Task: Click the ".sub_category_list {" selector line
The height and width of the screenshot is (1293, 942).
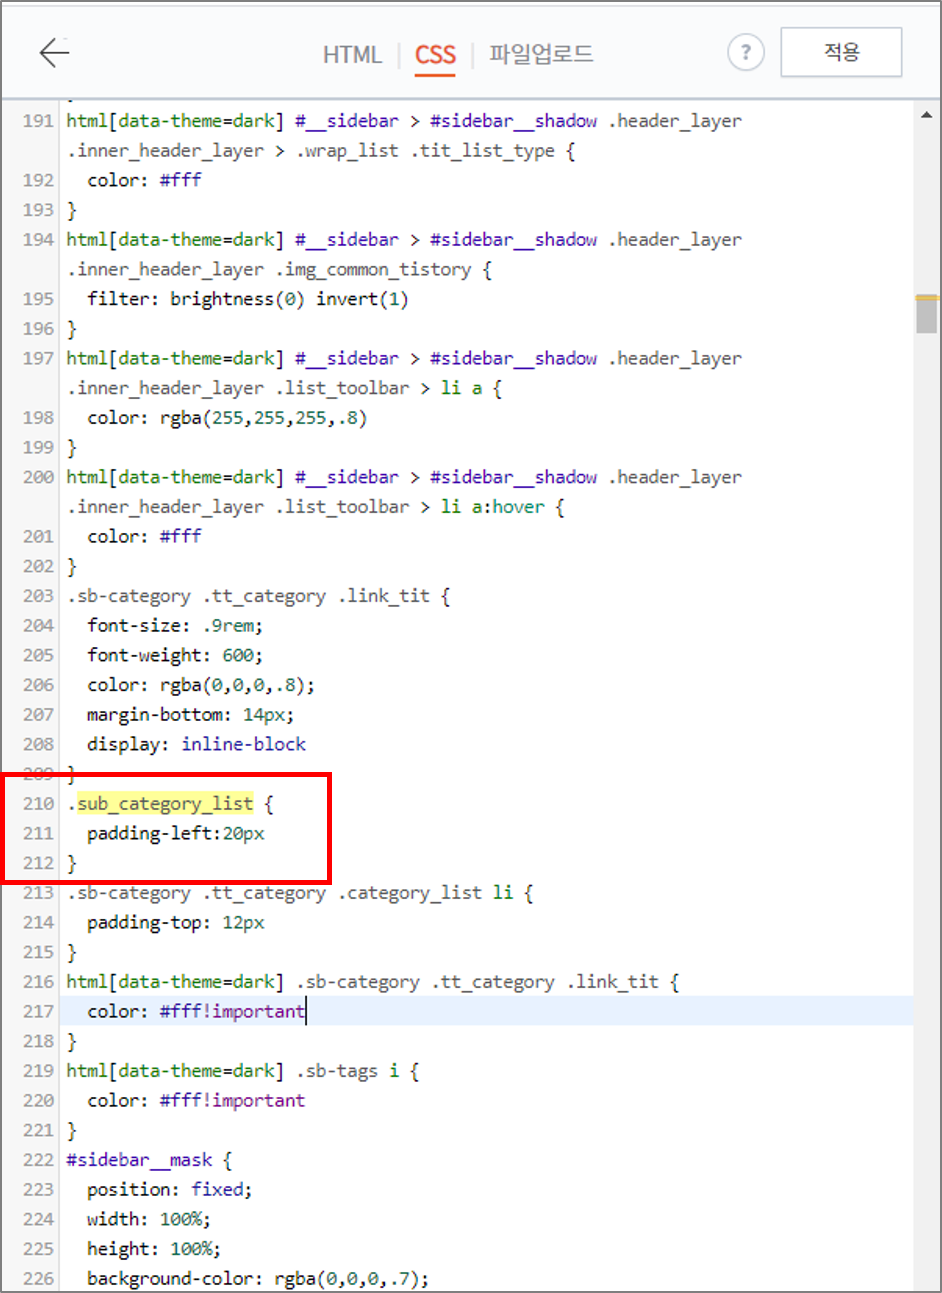Action: 170,804
